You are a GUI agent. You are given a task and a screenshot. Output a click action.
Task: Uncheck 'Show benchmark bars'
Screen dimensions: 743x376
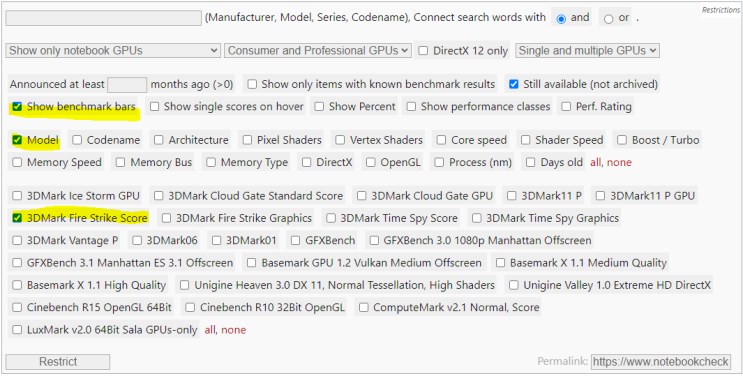point(17,107)
